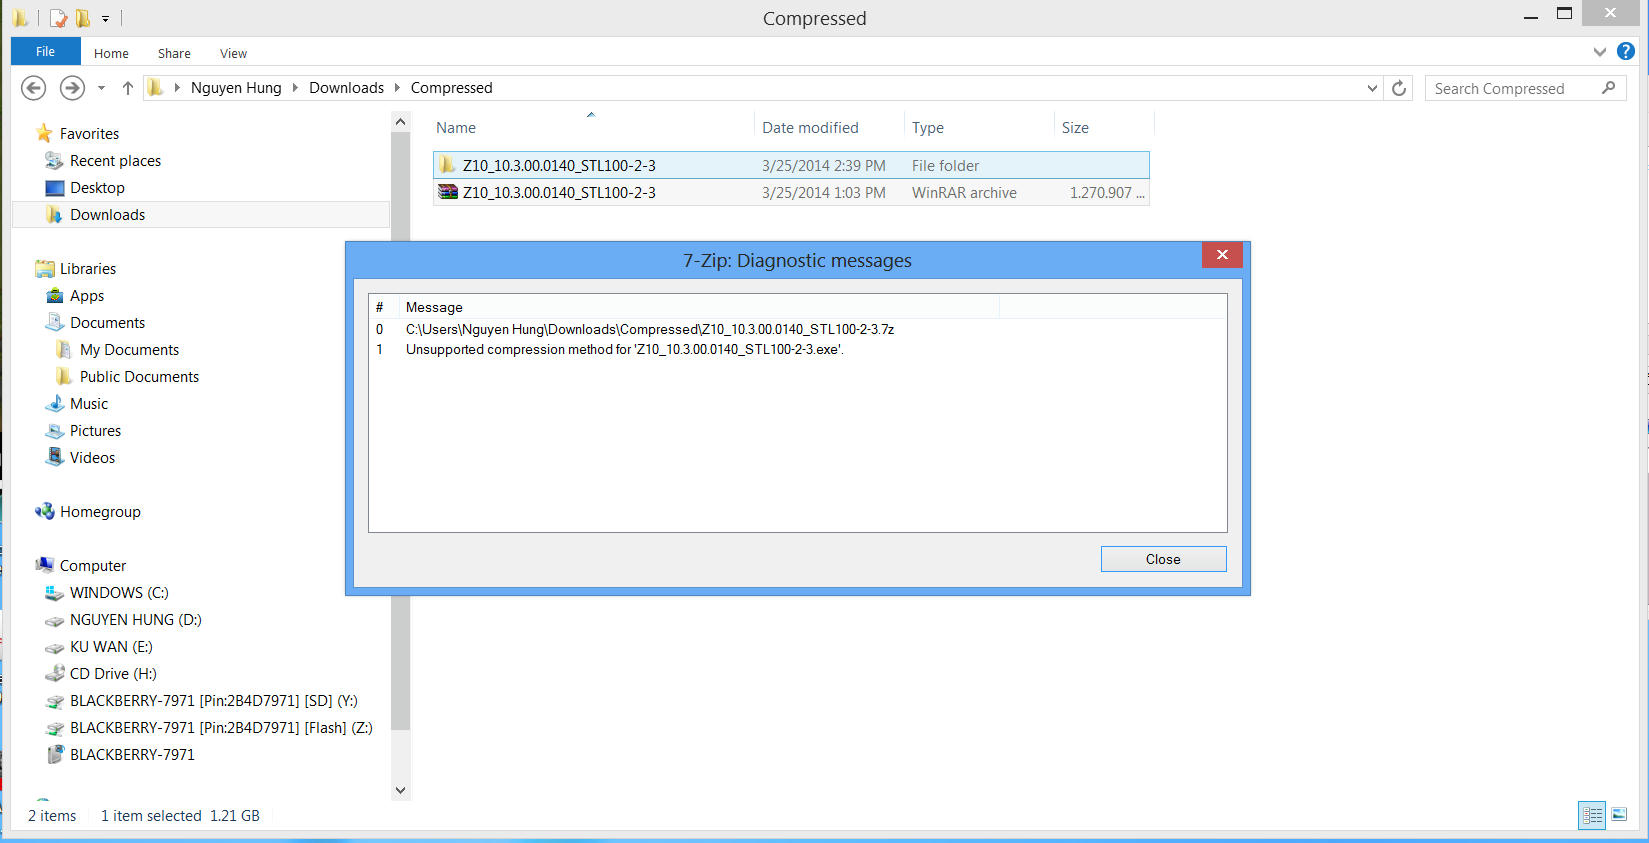Open Music library
The width and height of the screenshot is (1649, 843).
89,403
